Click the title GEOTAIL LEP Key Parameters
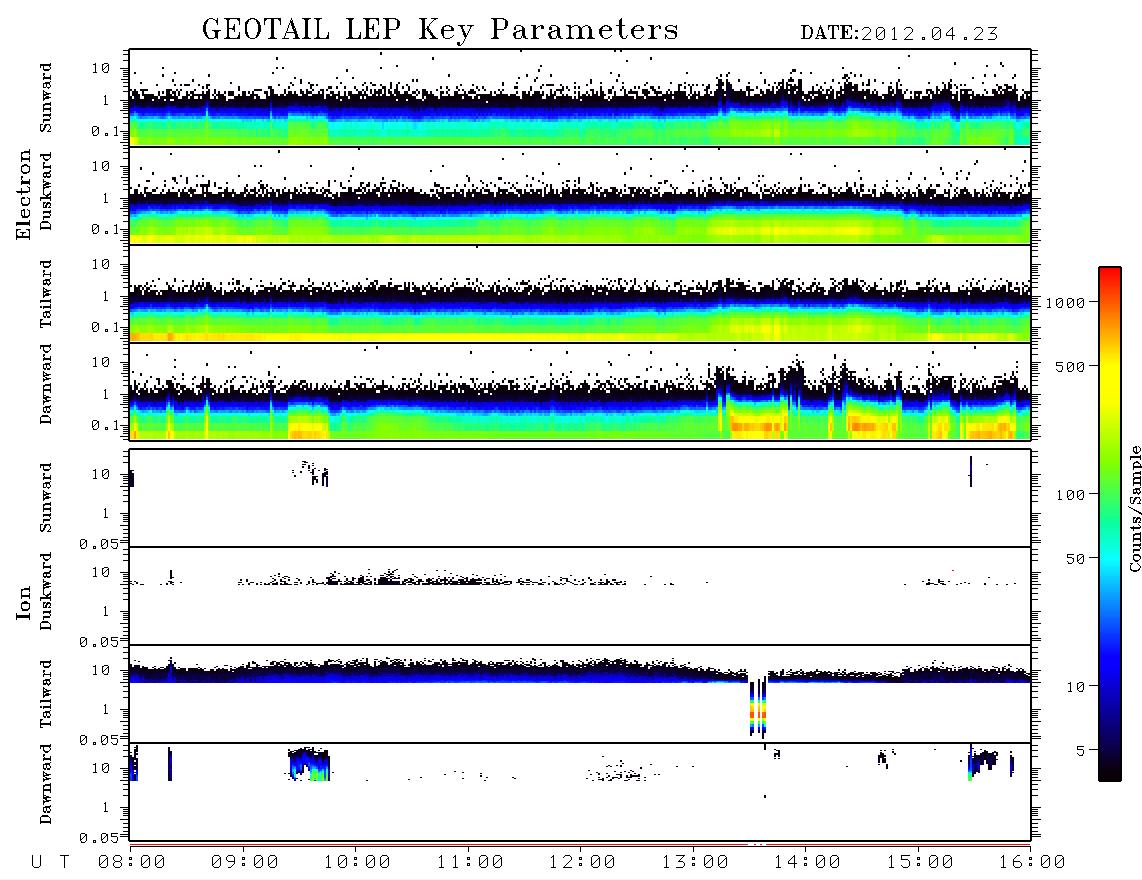The height and width of the screenshot is (880, 1142). coord(440,30)
